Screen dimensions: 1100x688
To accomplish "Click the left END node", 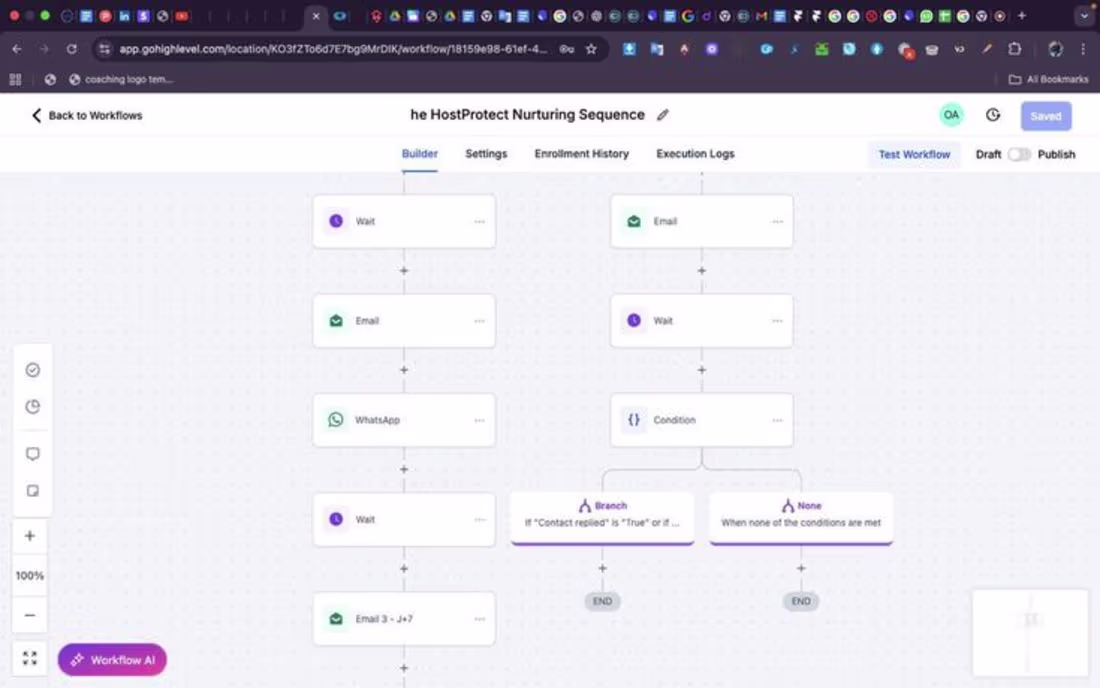I will point(602,601).
